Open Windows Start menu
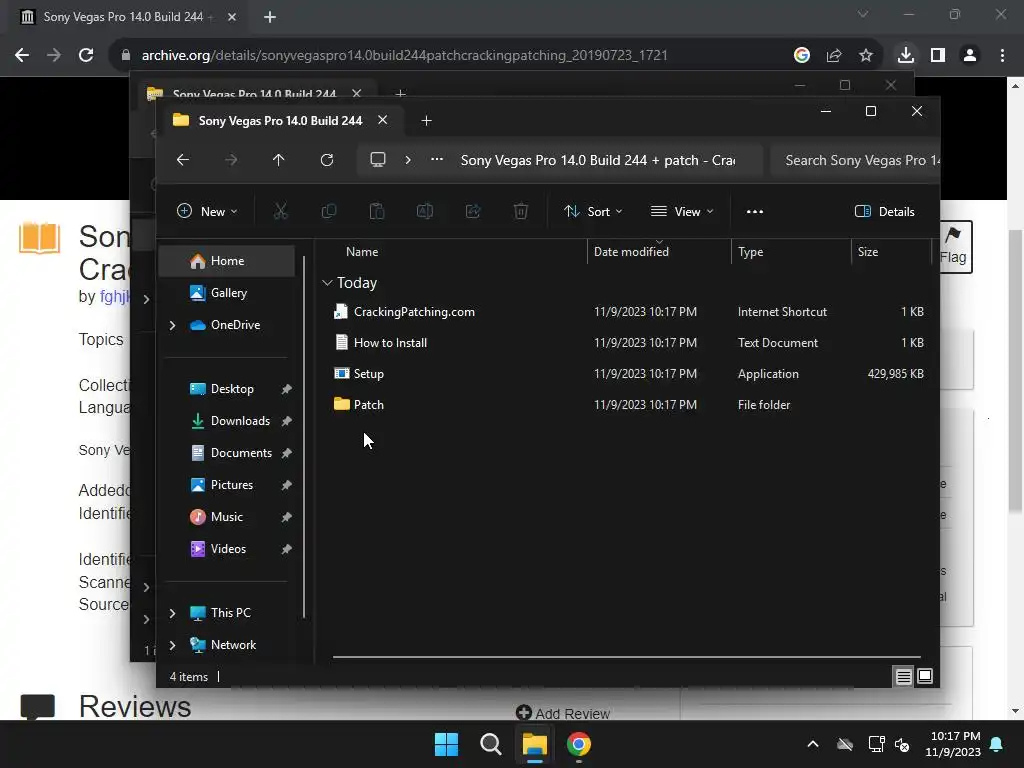The image size is (1024, 768). tap(447, 744)
